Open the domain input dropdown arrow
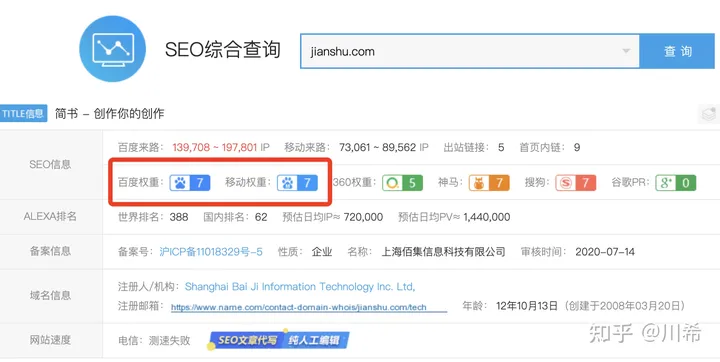The image size is (720, 362). click(x=626, y=51)
